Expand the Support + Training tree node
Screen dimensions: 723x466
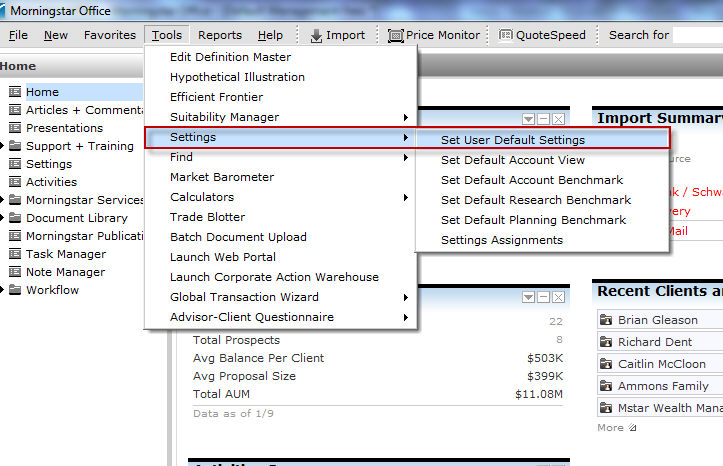pos(3,146)
